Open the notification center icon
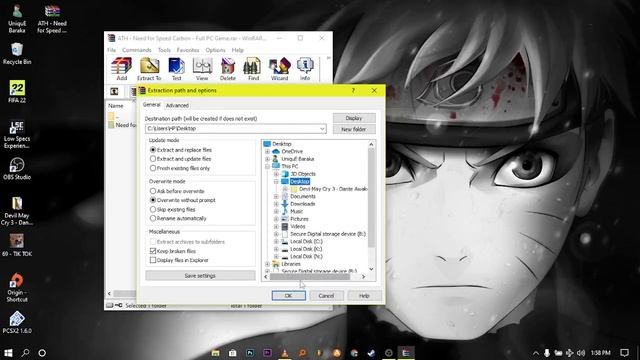Screen dimensions: 640x360 (x=624, y=353)
